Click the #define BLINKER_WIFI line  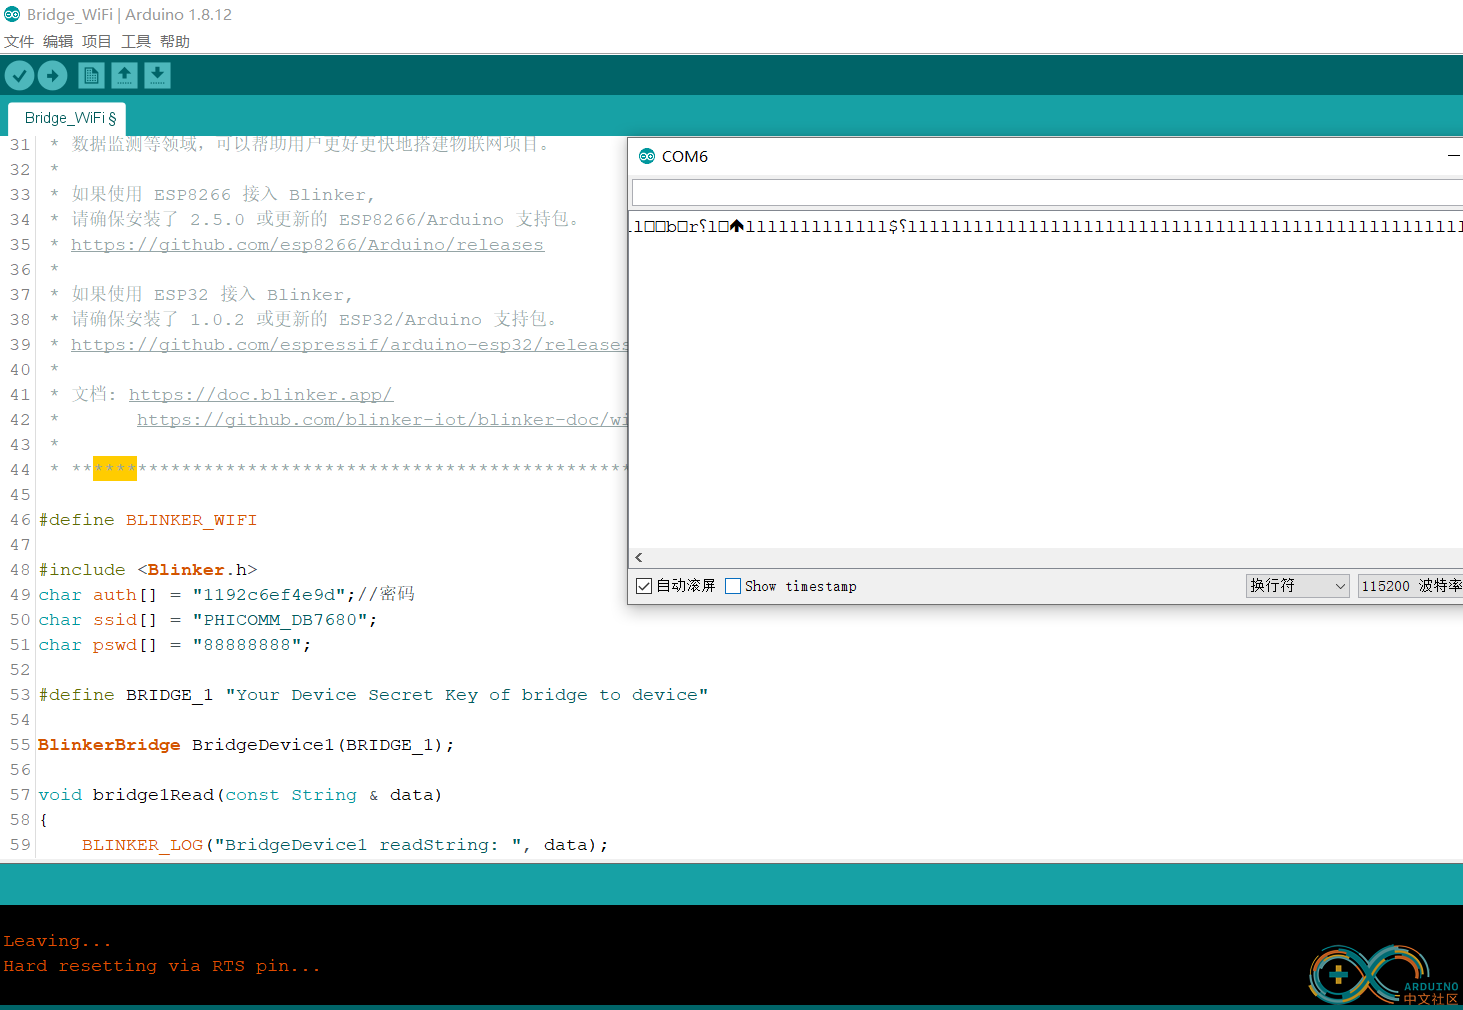click(148, 520)
